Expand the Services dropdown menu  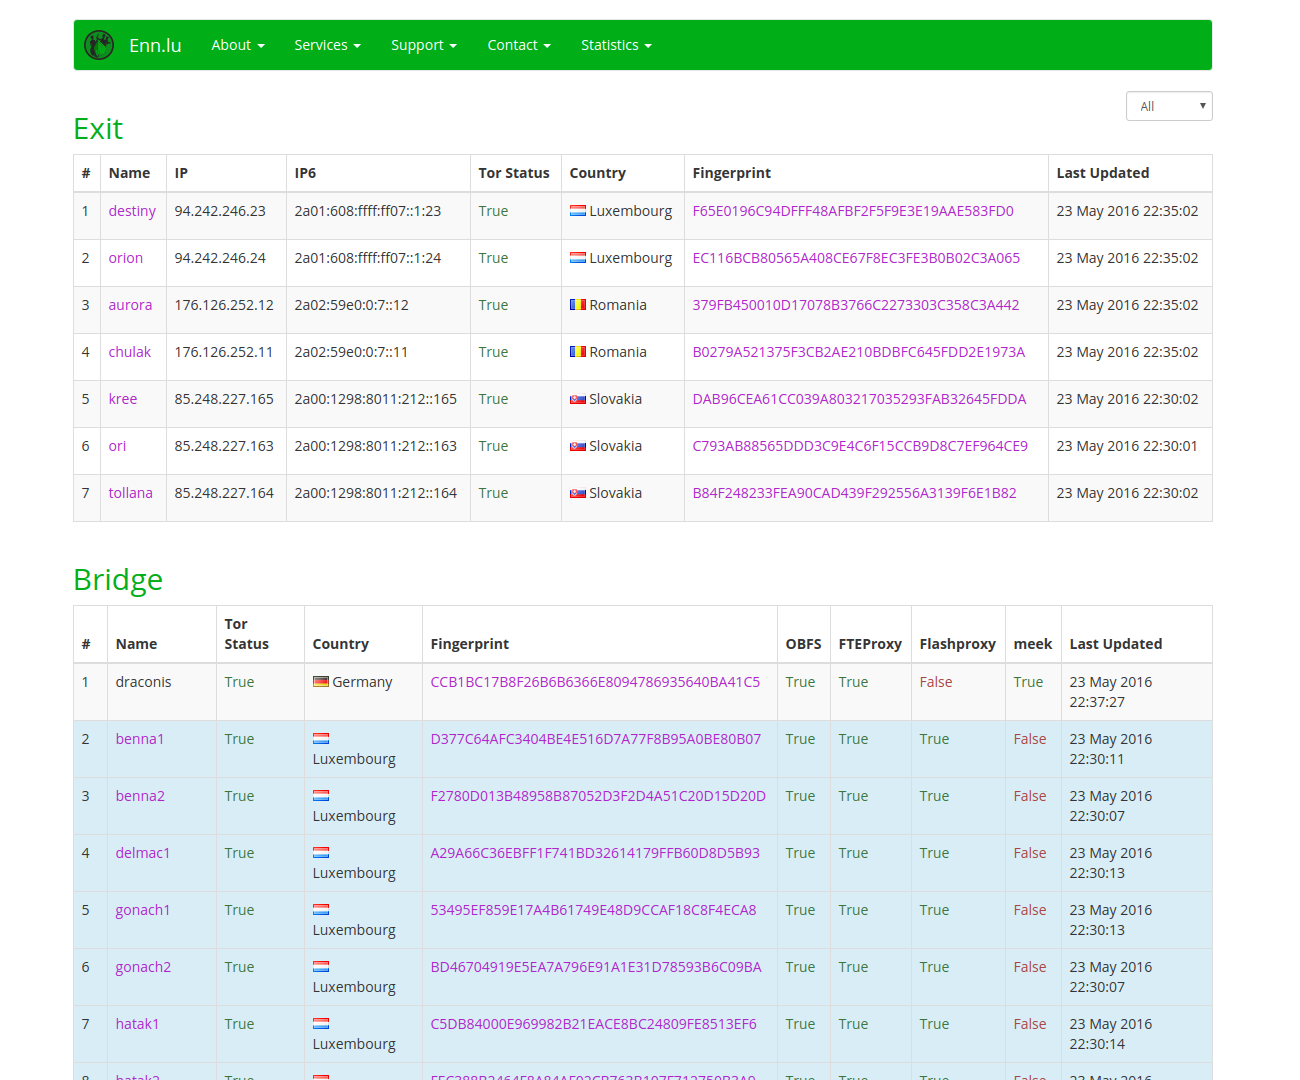pos(327,45)
